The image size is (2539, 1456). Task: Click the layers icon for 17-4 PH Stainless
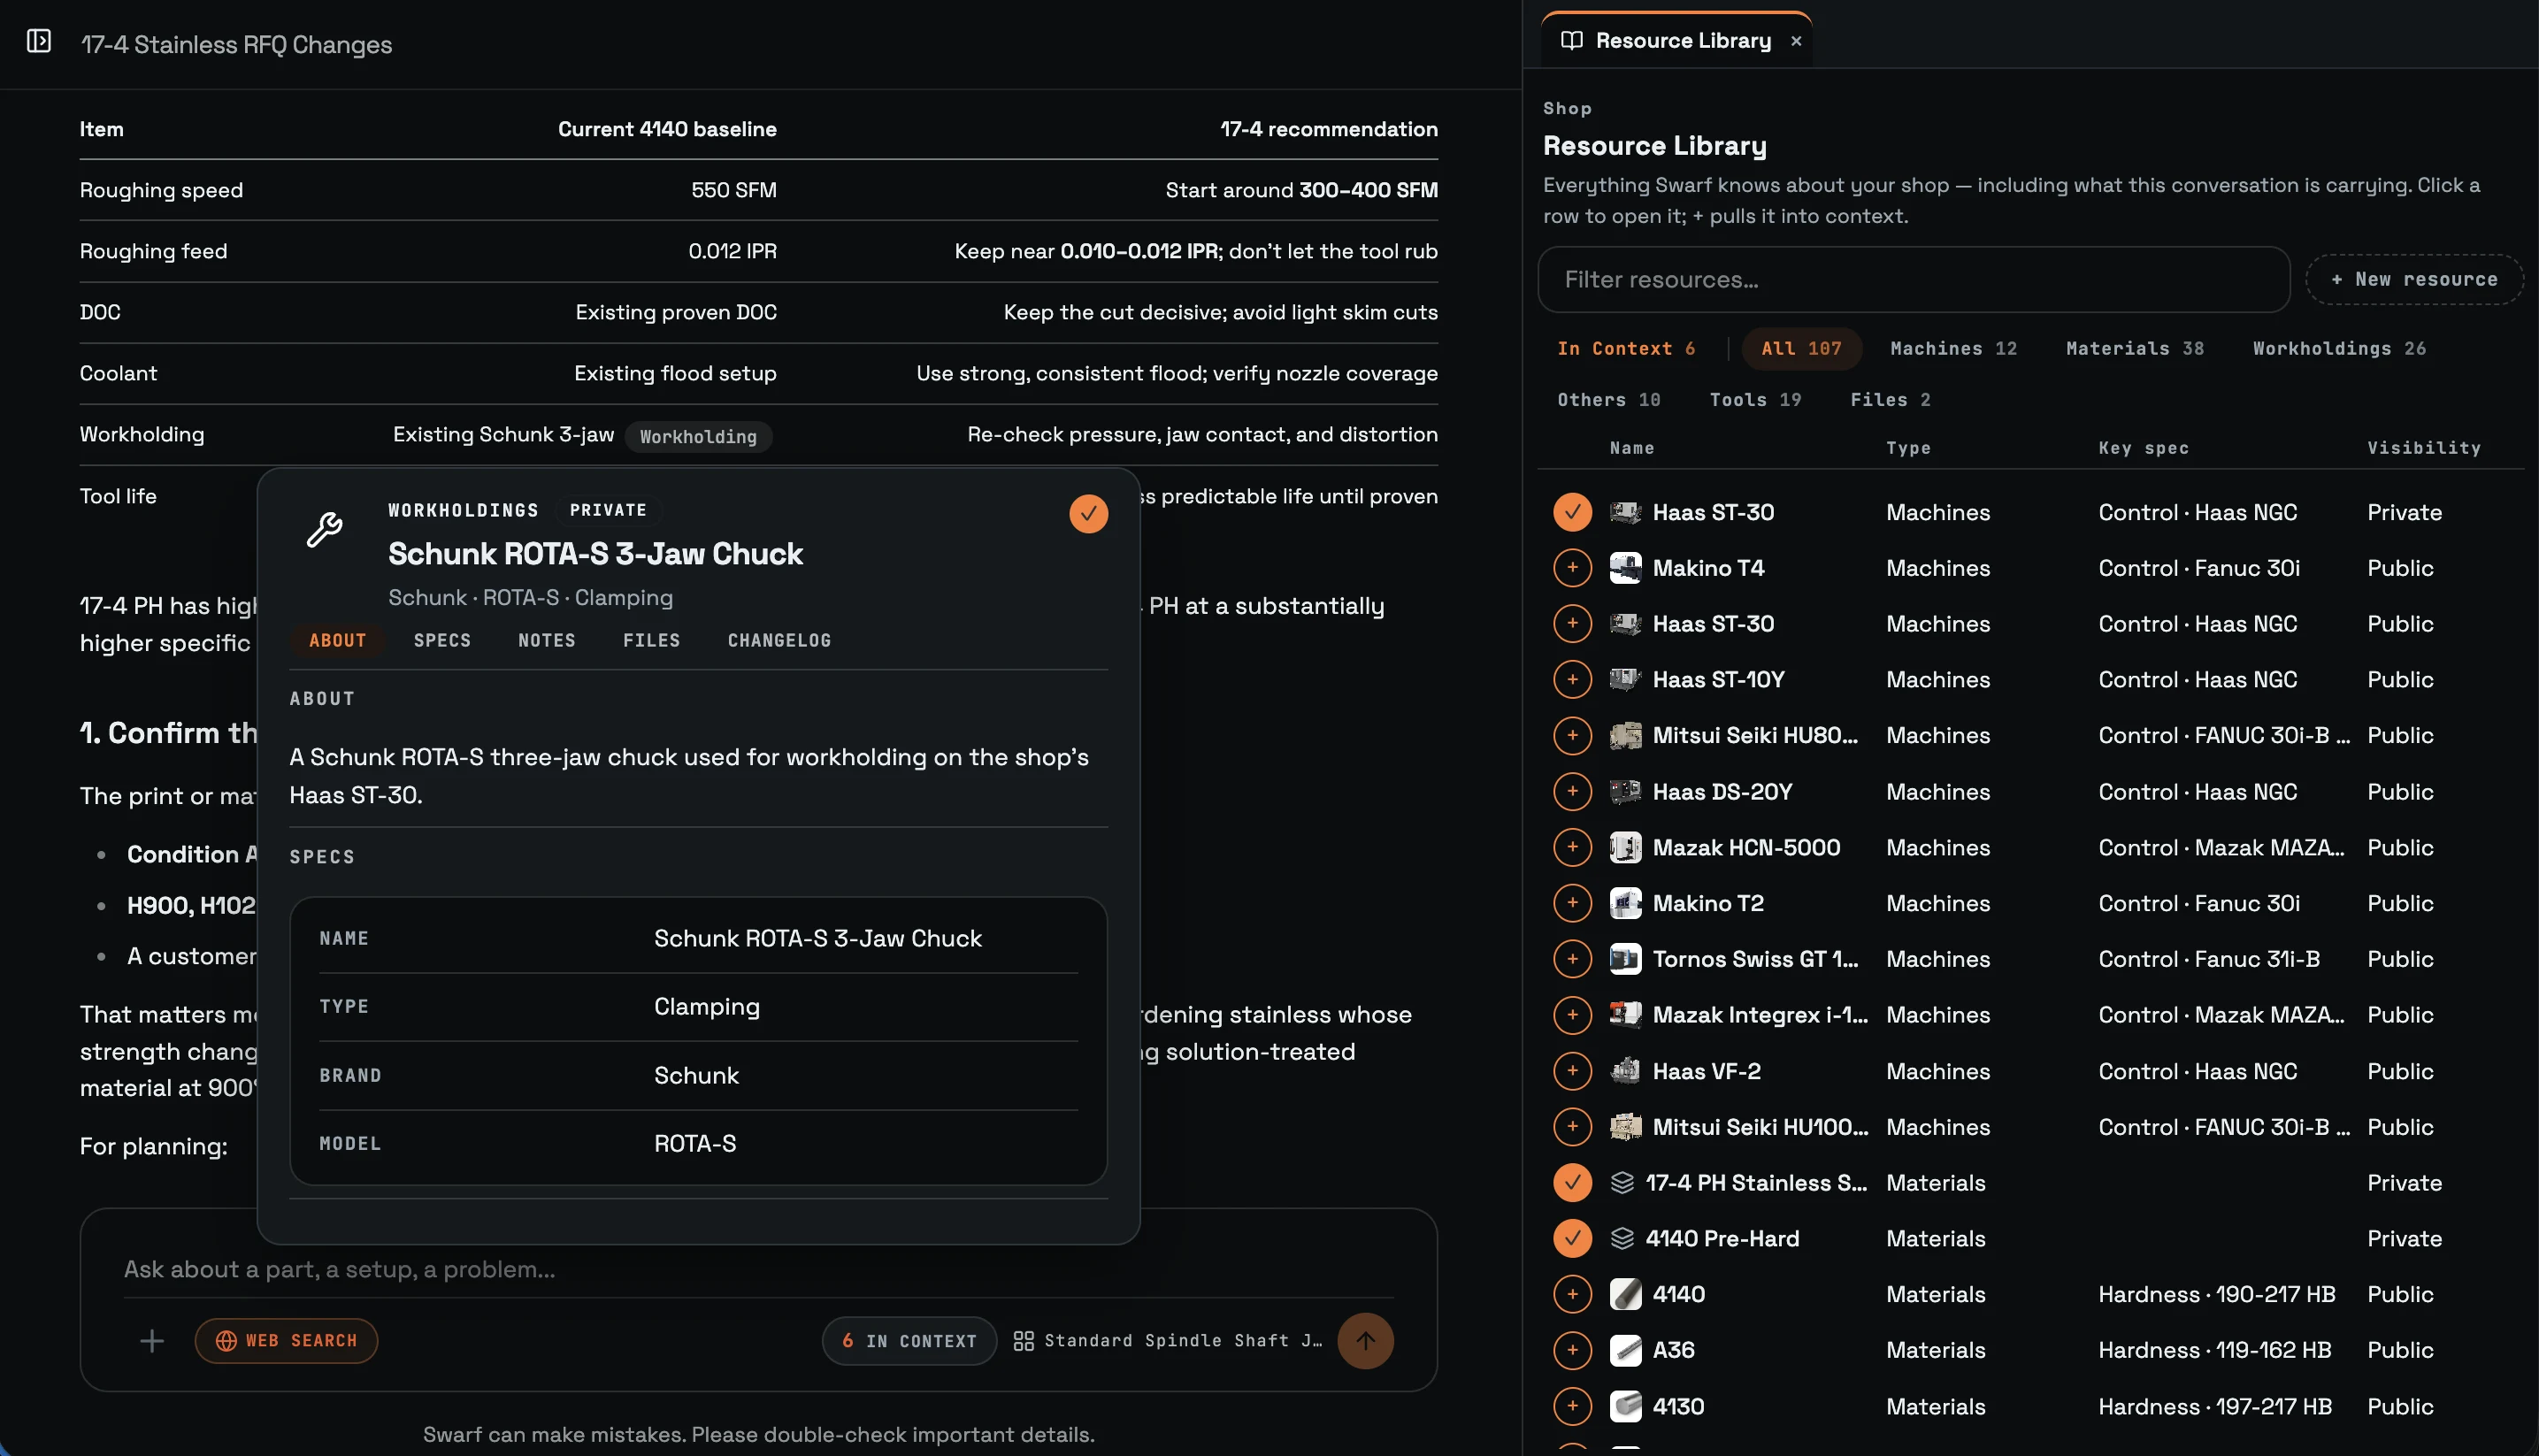coord(1622,1183)
